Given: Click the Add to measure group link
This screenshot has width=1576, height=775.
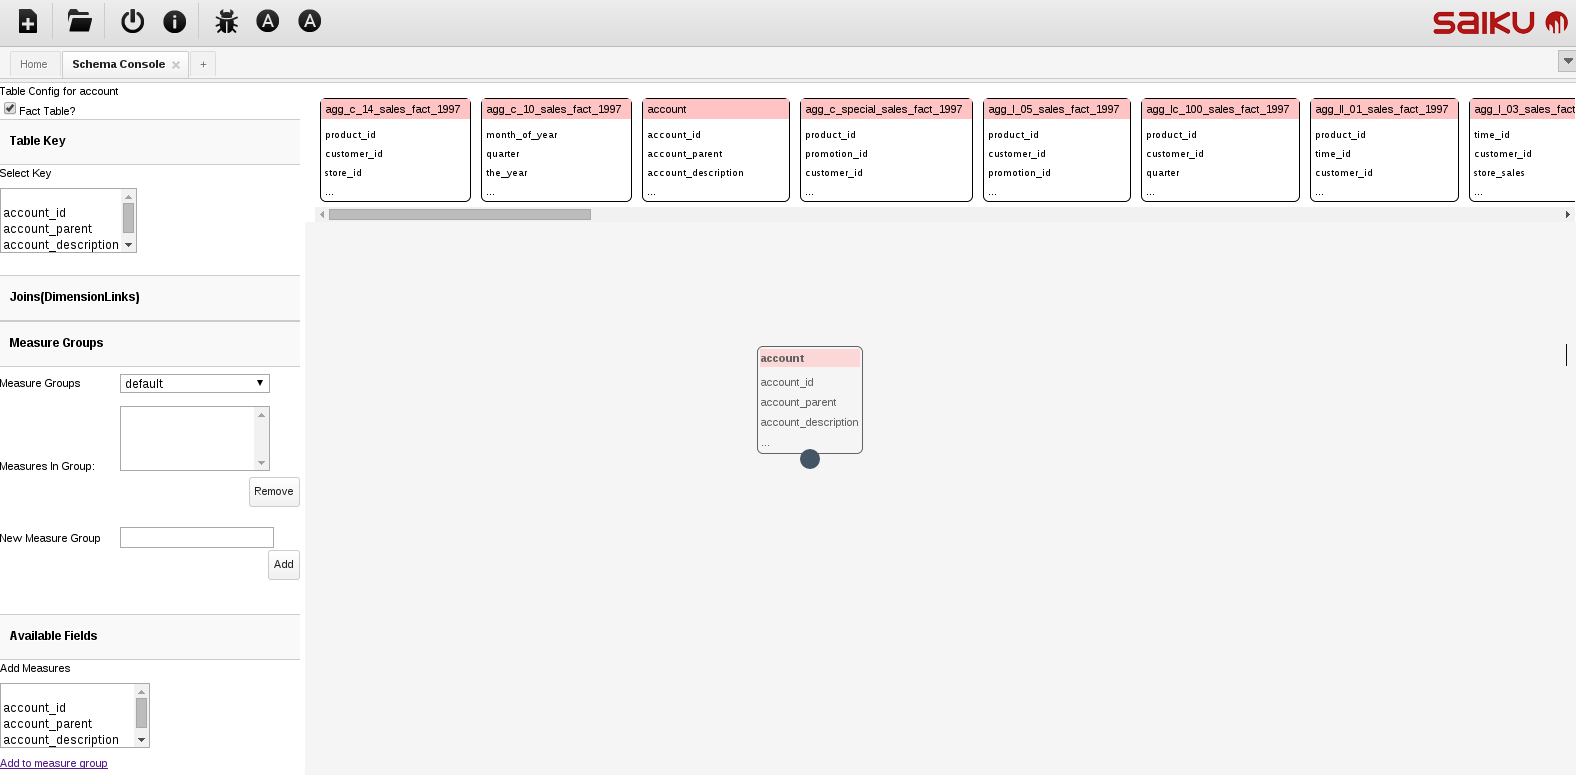Looking at the screenshot, I should click(x=54, y=763).
